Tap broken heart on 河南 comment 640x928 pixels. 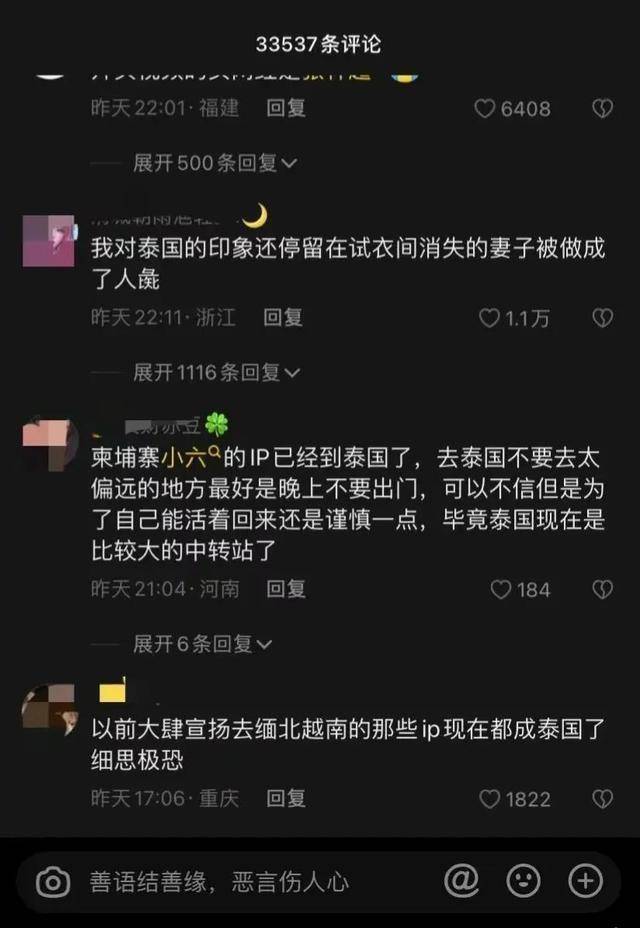coord(603,589)
